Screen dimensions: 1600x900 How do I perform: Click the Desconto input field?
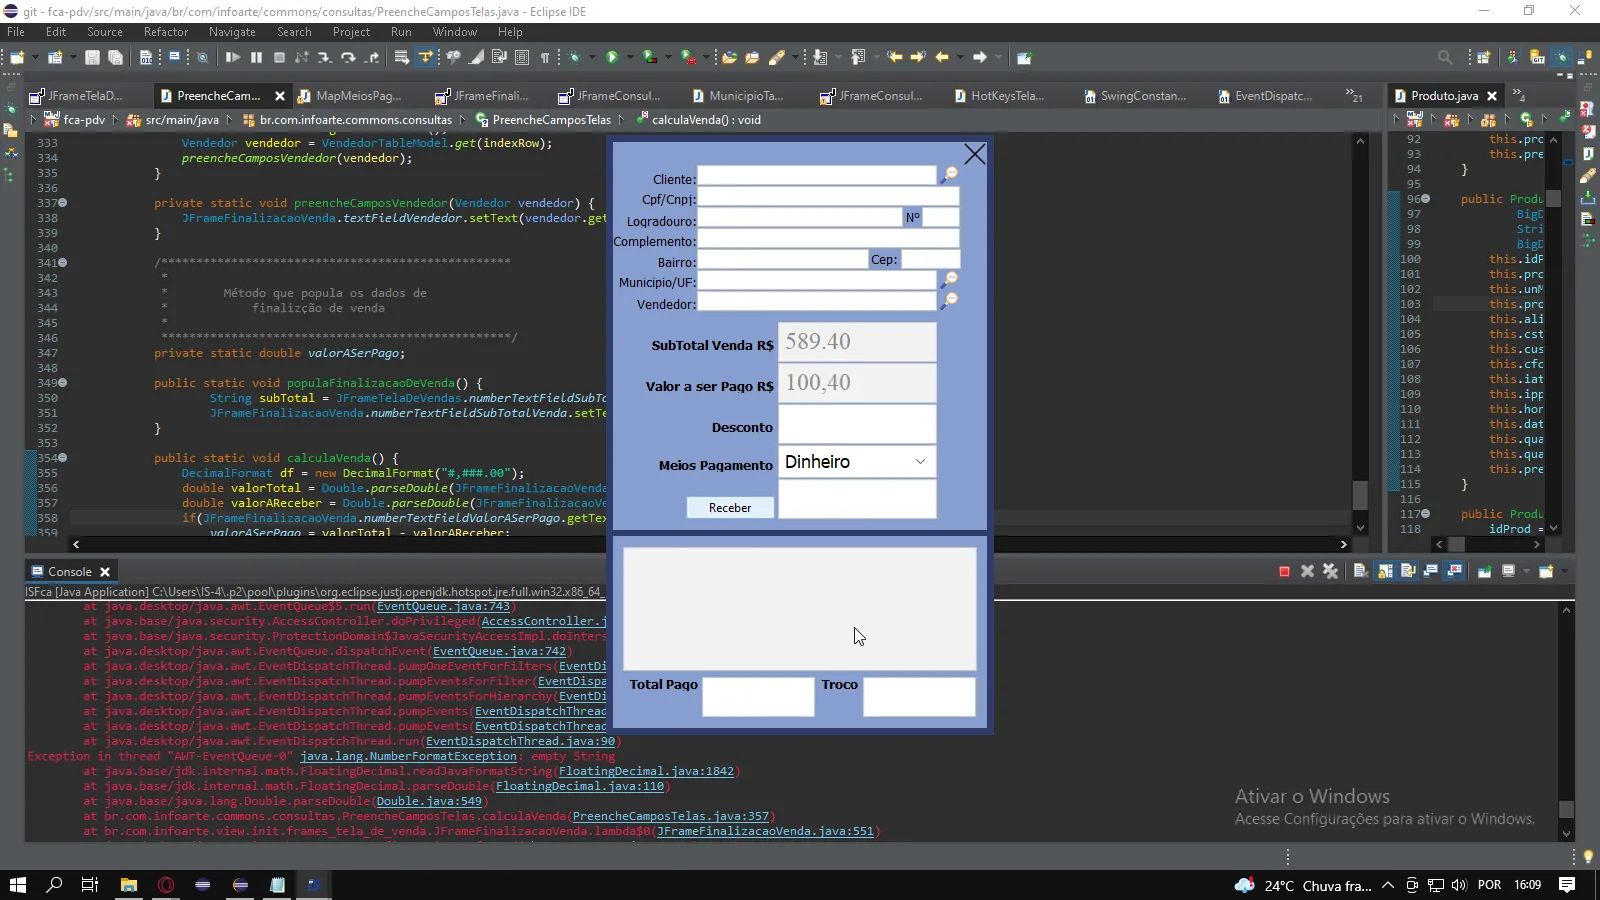857,424
